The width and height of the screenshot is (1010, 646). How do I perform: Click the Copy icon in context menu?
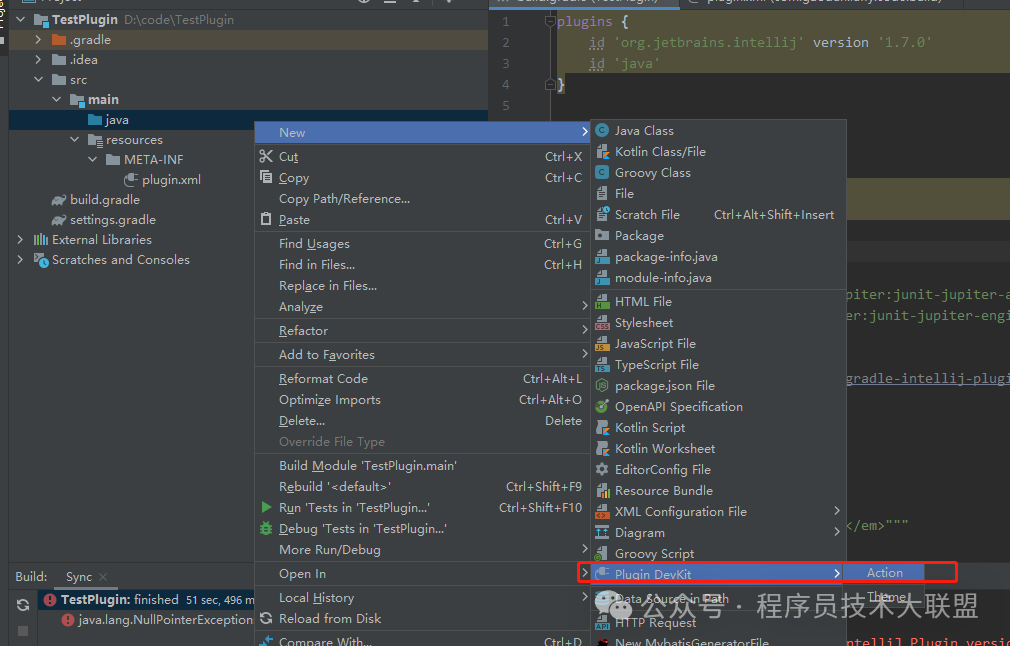[266, 177]
